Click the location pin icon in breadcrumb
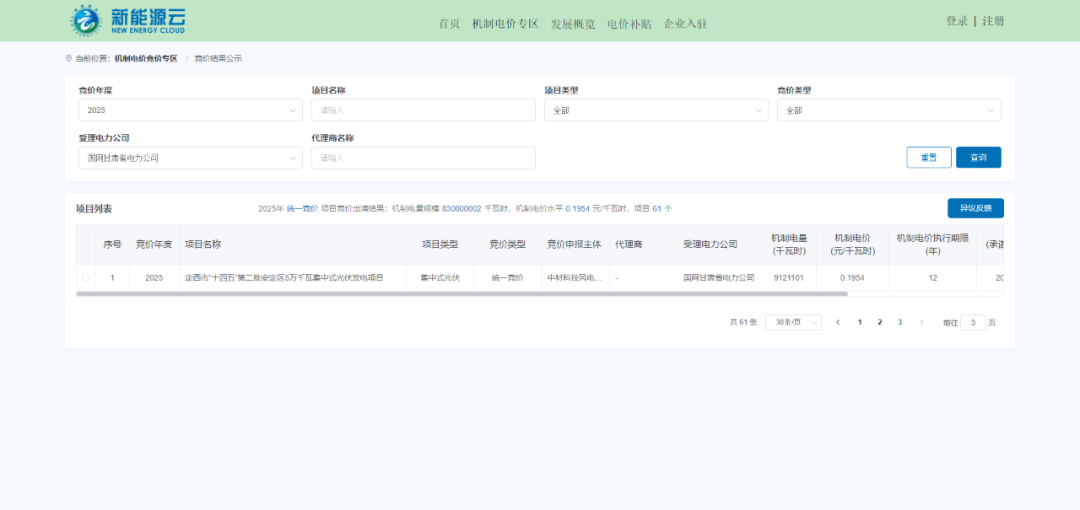 click(68, 59)
